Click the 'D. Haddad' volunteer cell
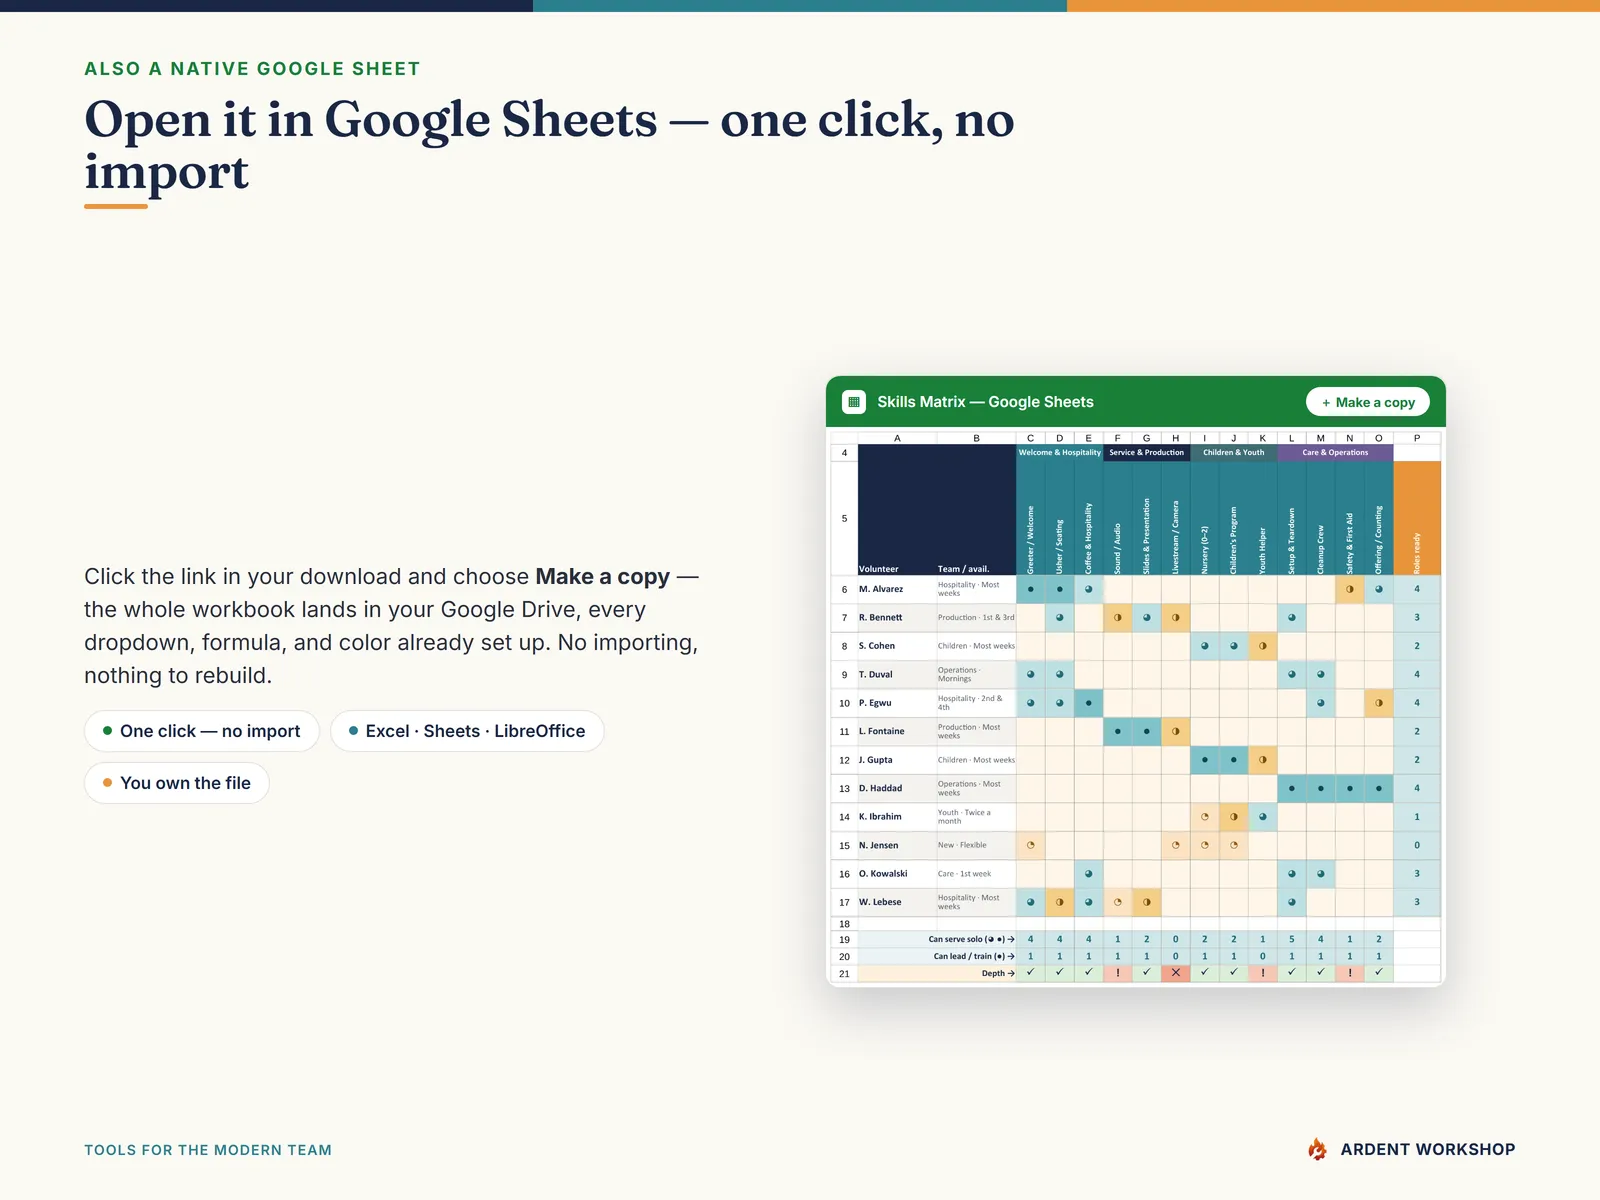1600x1200 pixels. (x=897, y=789)
